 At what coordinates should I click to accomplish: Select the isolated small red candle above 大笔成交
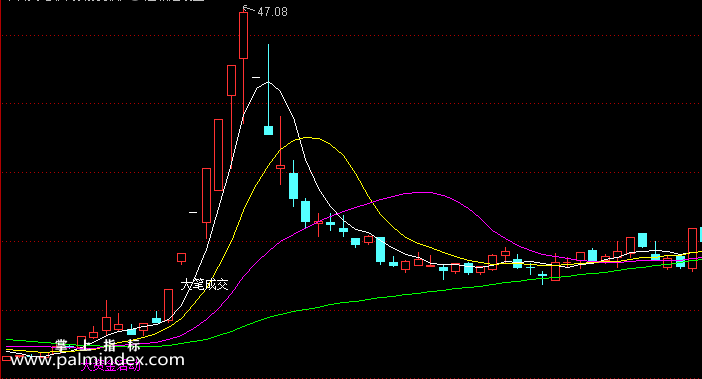181,257
